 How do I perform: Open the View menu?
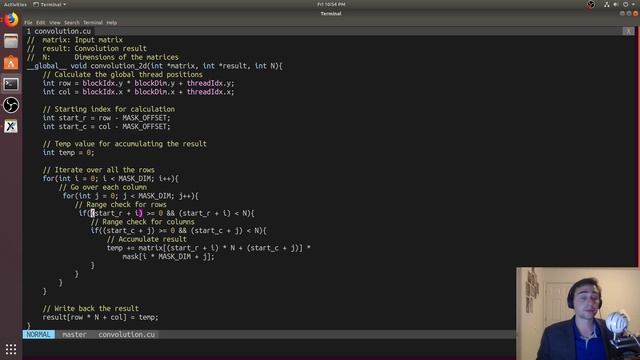(55, 23)
